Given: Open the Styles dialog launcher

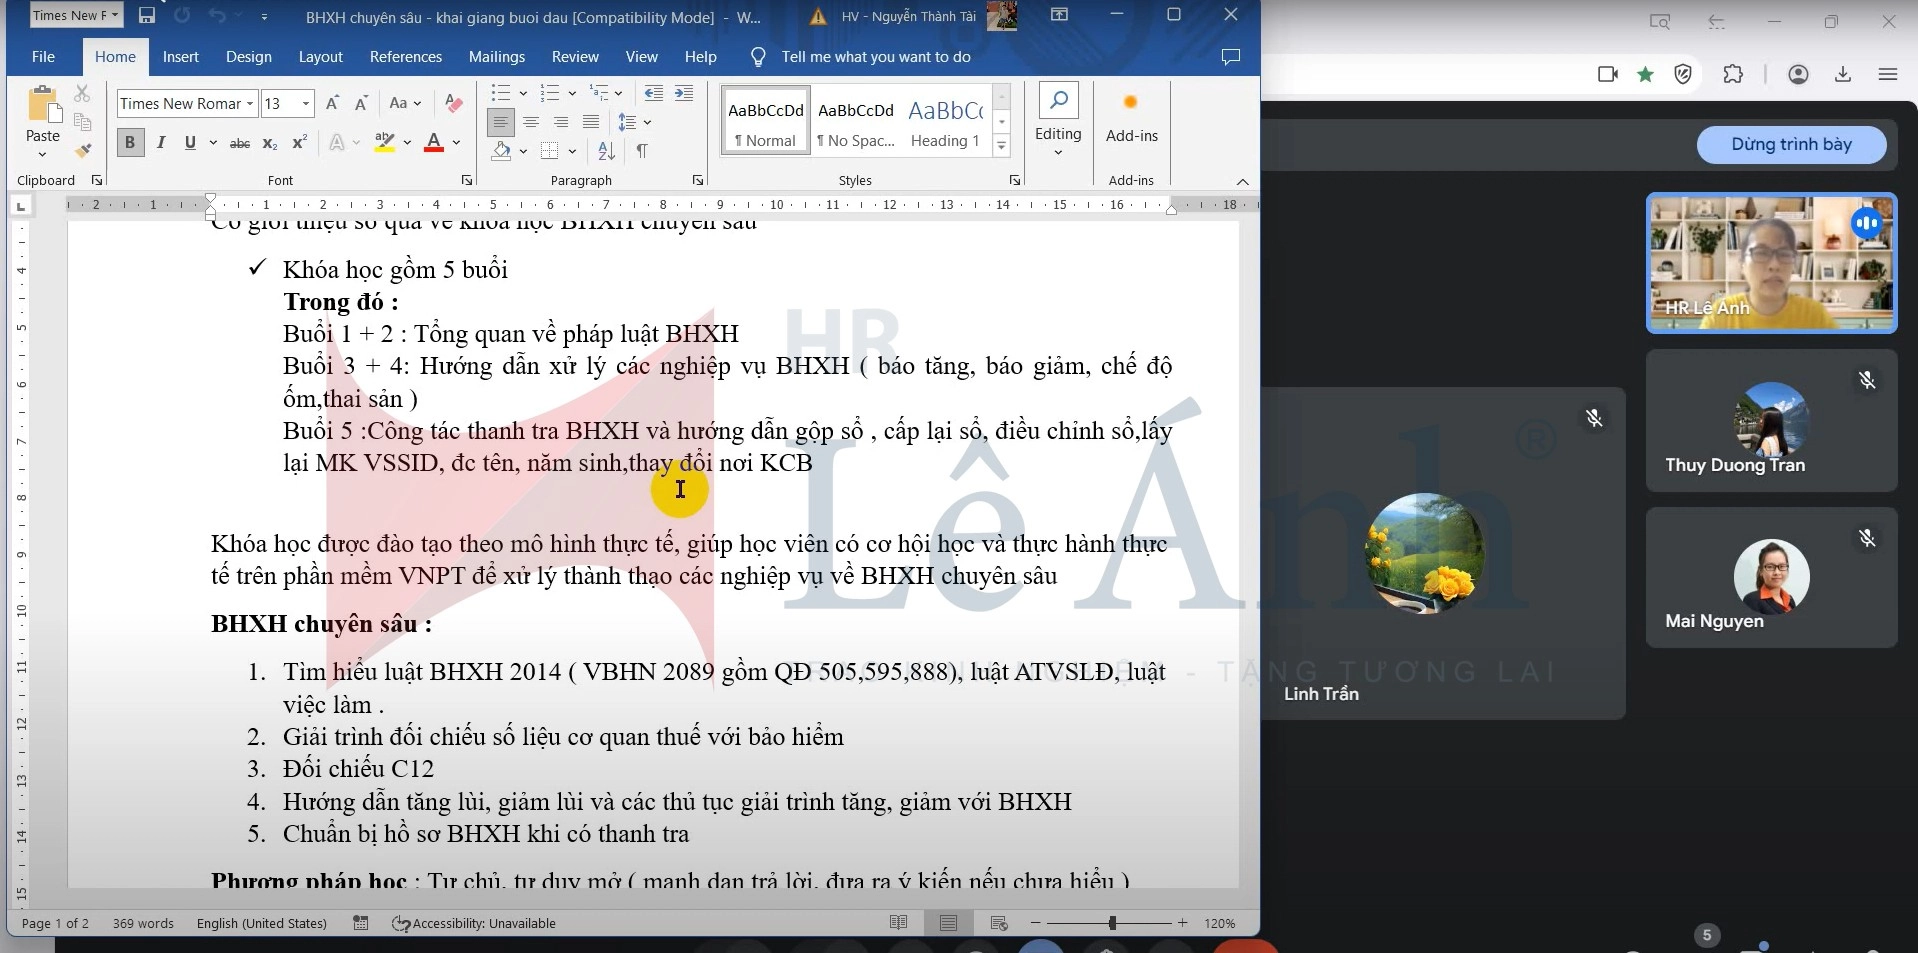Looking at the screenshot, I should 1014,180.
